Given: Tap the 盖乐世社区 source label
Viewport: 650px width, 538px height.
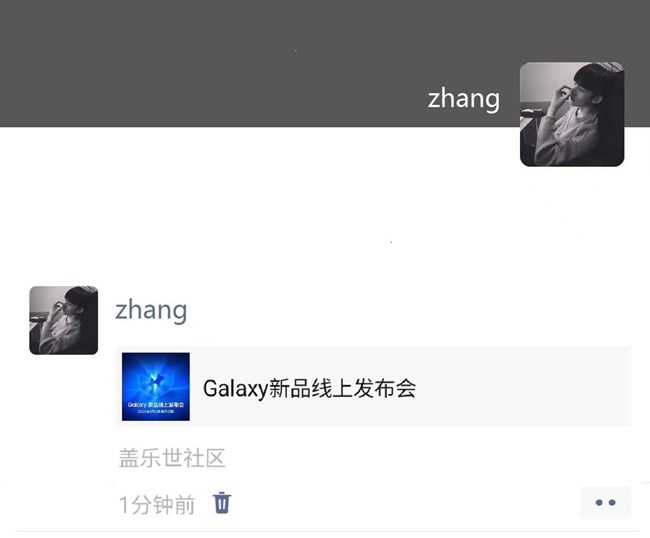Looking at the screenshot, I should (x=172, y=458).
